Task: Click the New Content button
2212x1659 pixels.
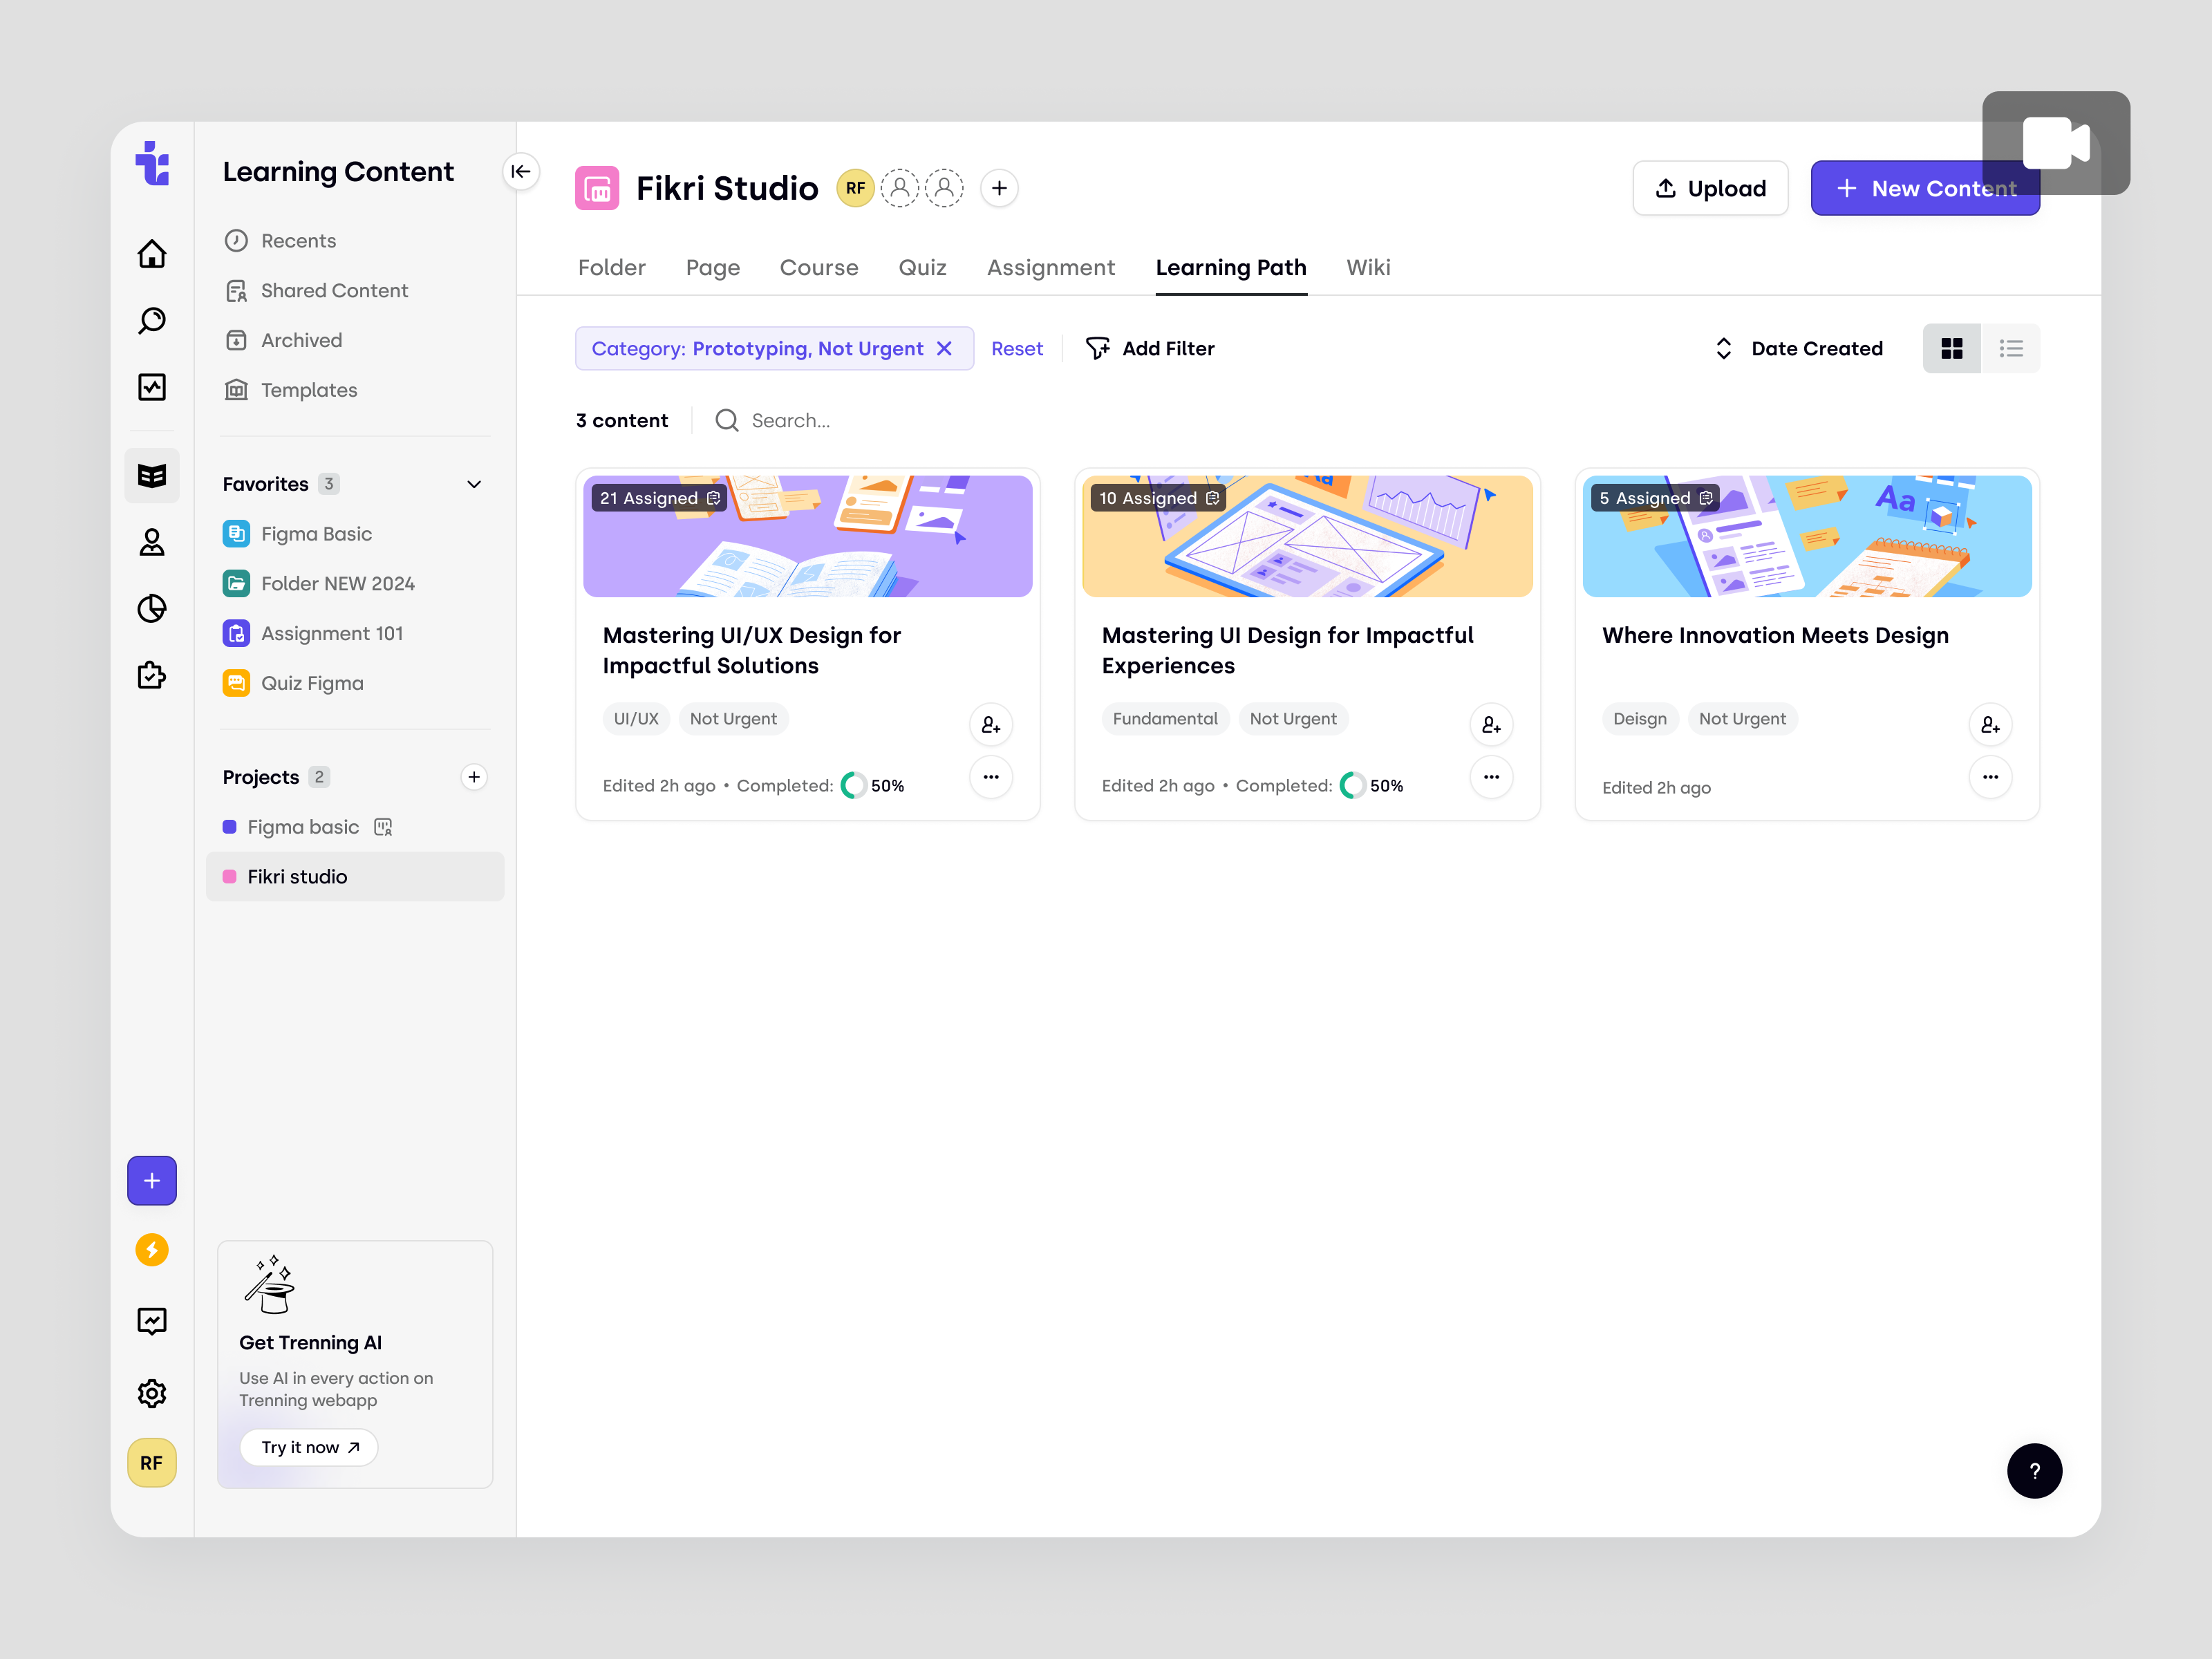Action: point(1925,187)
